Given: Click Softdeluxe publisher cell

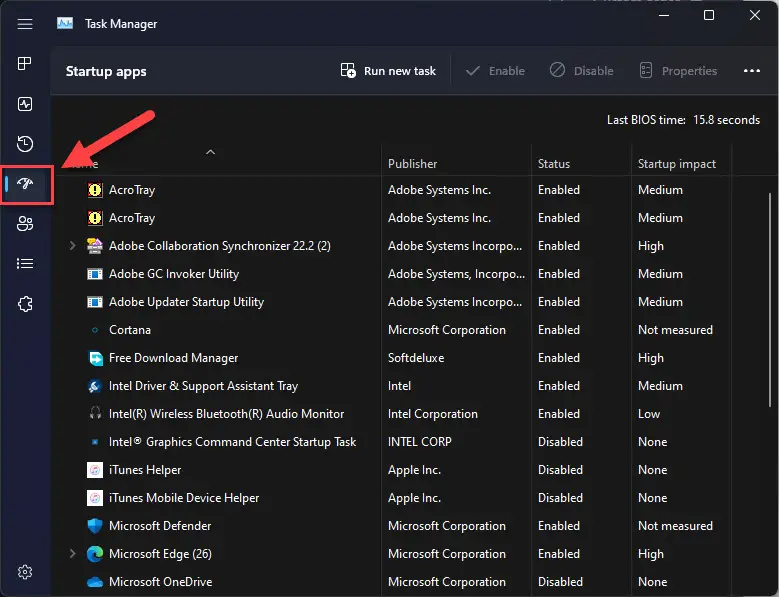Looking at the screenshot, I should click(x=416, y=358).
